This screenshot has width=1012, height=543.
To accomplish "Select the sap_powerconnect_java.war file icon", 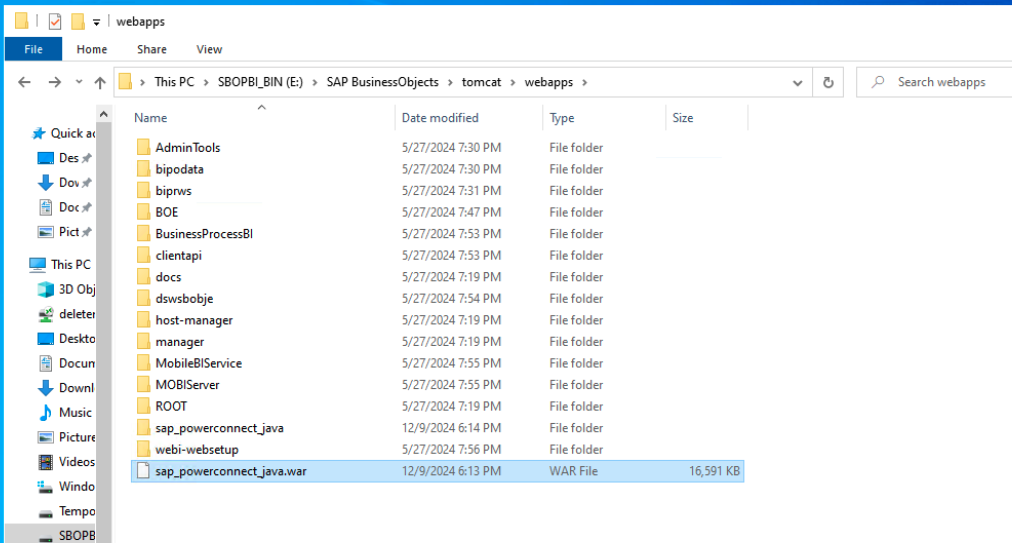I will point(142,471).
